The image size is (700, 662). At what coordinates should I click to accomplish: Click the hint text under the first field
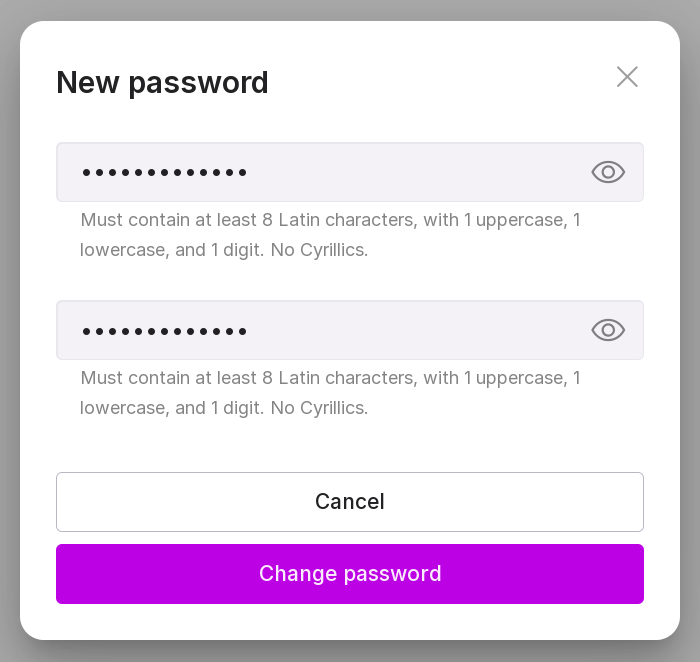coord(330,234)
